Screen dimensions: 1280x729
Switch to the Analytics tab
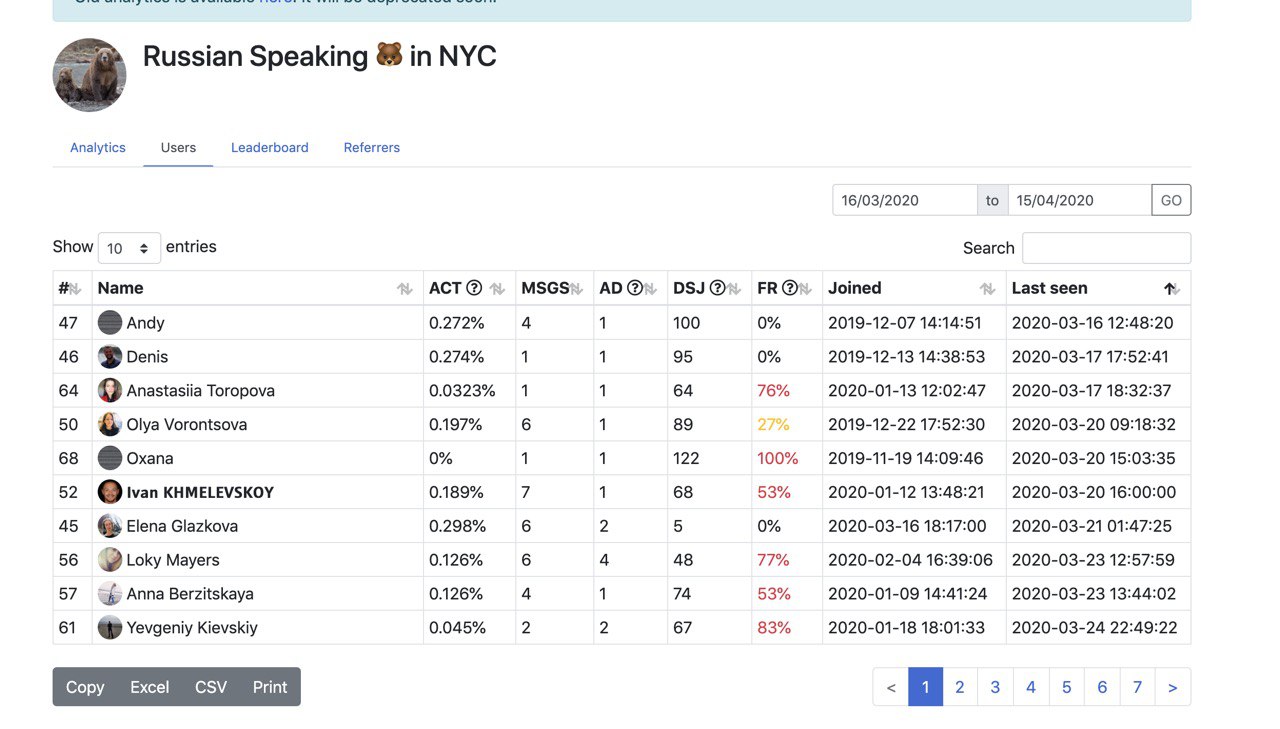pyautogui.click(x=98, y=147)
